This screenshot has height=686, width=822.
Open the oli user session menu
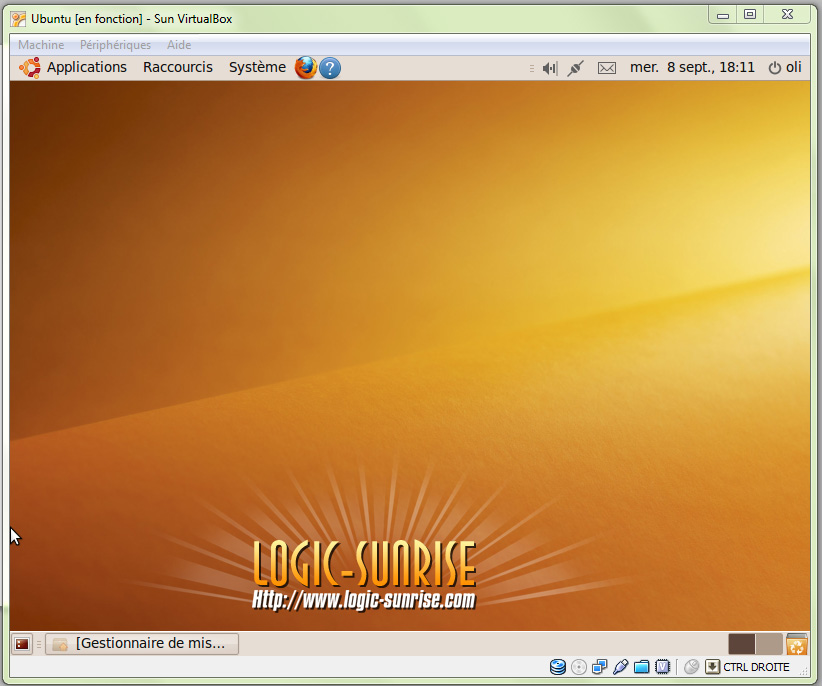(x=785, y=68)
